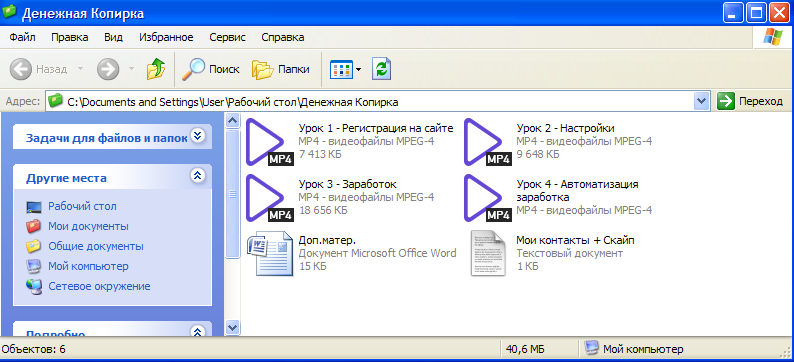Screen dimensions: 794x362
Task: Select file name Урок 1 - Регистрация на сайте
Action: pyautogui.click(x=376, y=128)
